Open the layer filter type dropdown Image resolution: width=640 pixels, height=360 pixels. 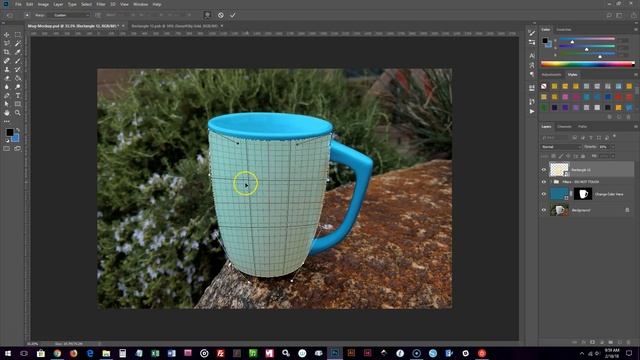coord(556,138)
